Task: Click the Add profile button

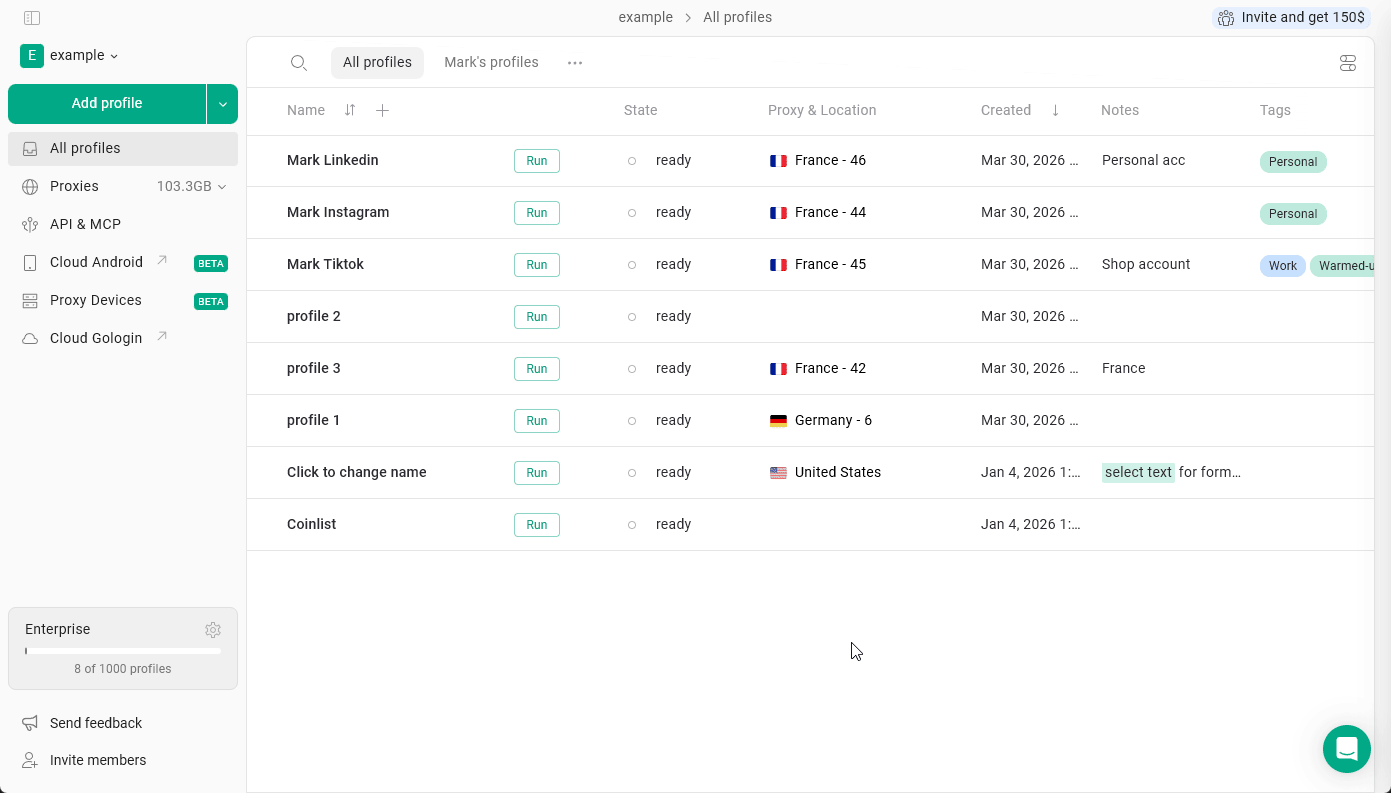Action: [x=107, y=104]
